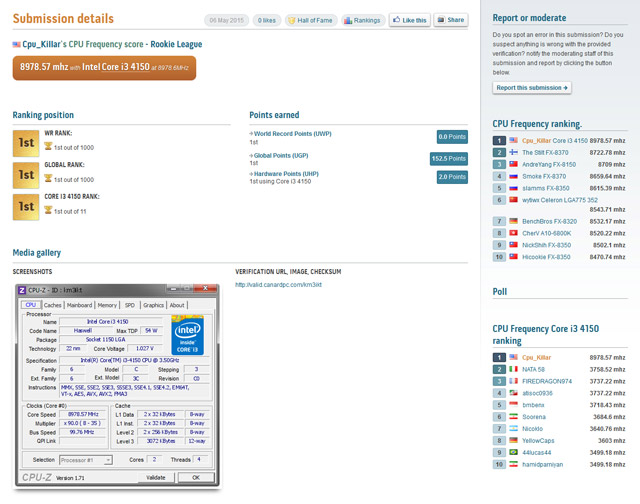Open BenchBros FX-8320 ranking entry

click(x=549, y=221)
